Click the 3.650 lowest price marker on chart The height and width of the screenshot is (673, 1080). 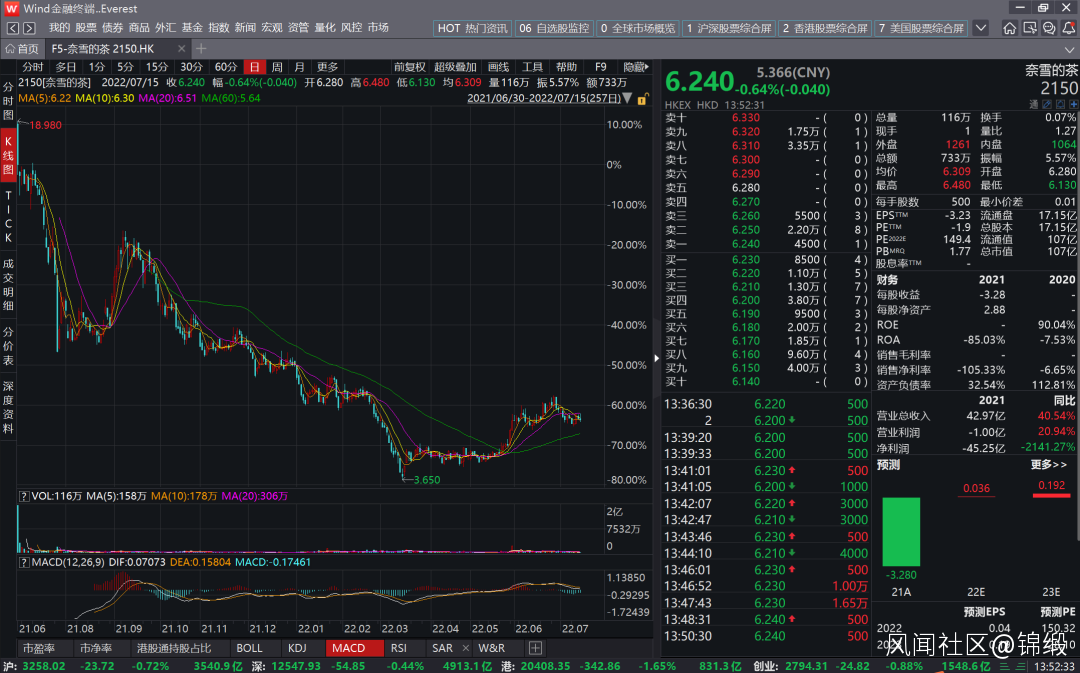pyautogui.click(x=426, y=479)
